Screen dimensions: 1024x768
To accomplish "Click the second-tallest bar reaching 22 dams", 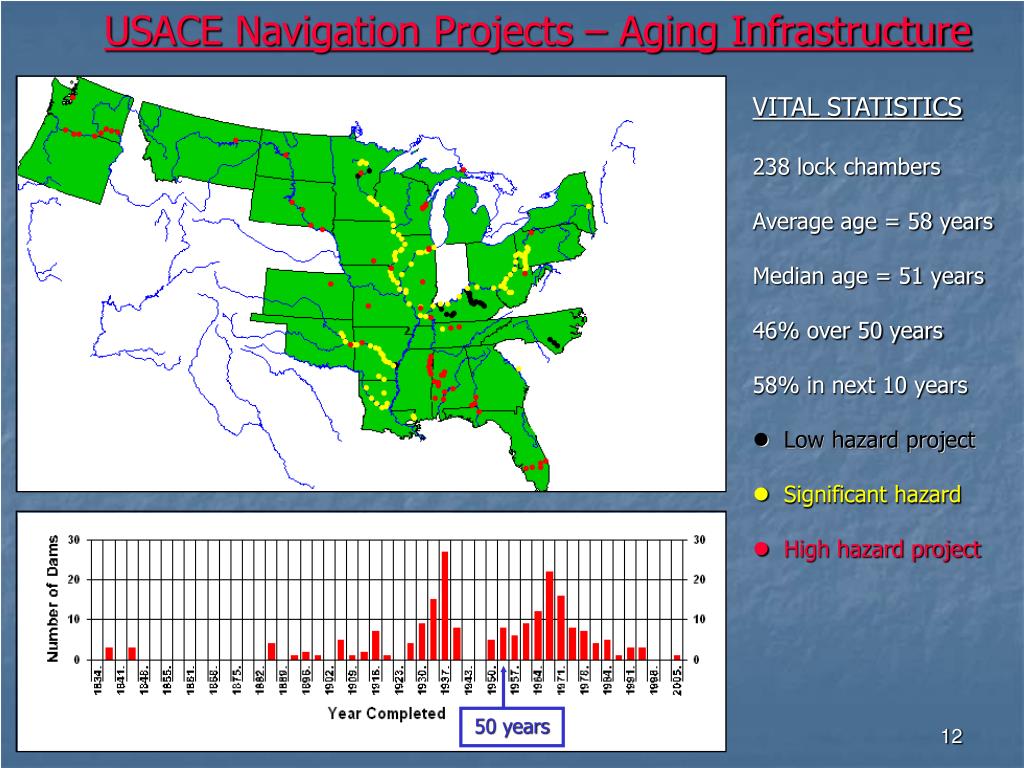I will [549, 615].
